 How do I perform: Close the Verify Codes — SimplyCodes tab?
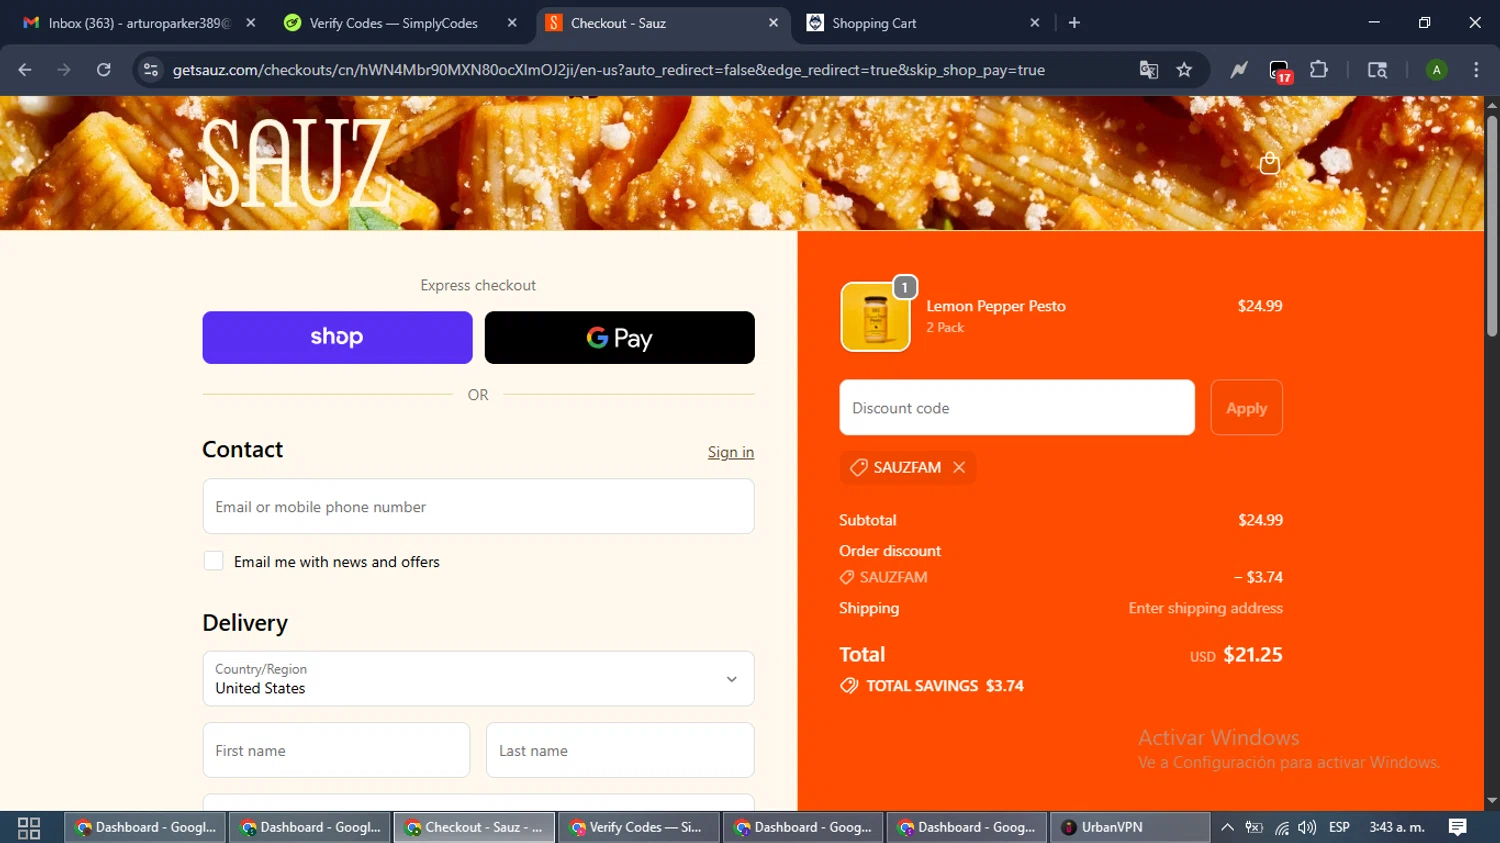coord(512,23)
